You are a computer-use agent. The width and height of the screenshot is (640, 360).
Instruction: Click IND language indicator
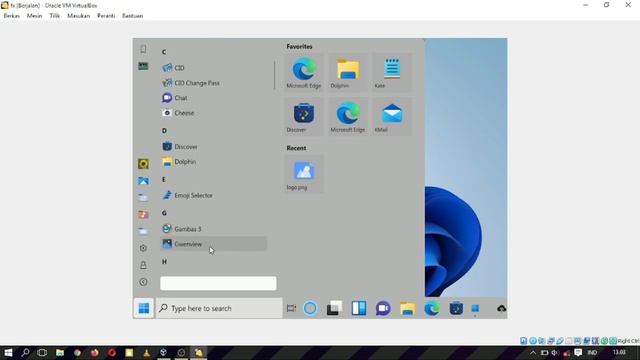(x=592, y=353)
